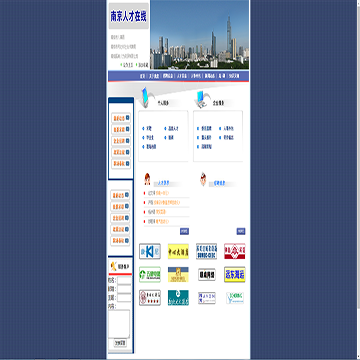This screenshot has height=360, width=360.
Task: Click the nurse-cap avatar icon beside recruitment info
Action: 203,179
